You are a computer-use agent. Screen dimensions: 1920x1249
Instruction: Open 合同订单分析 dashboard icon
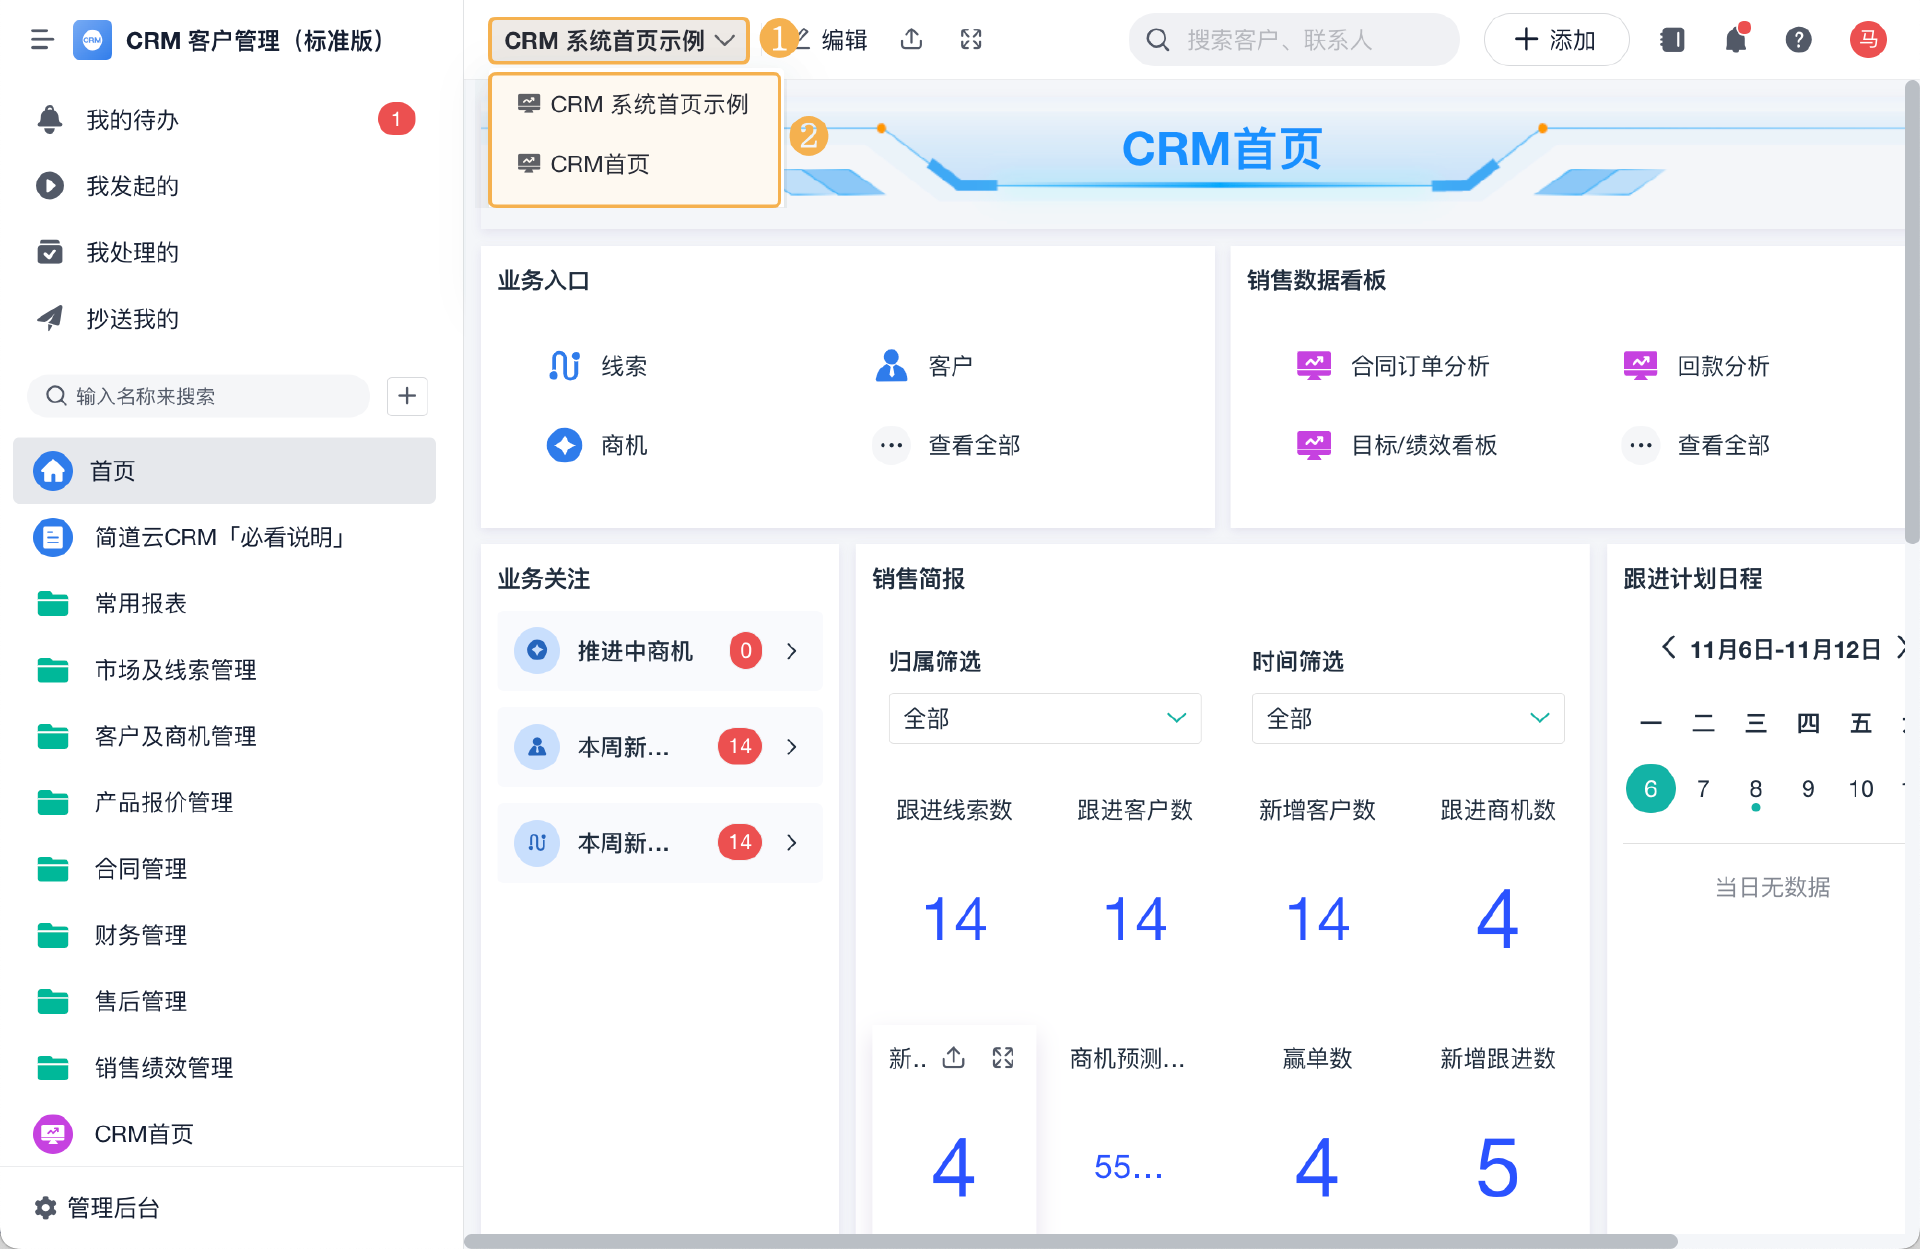1314,366
